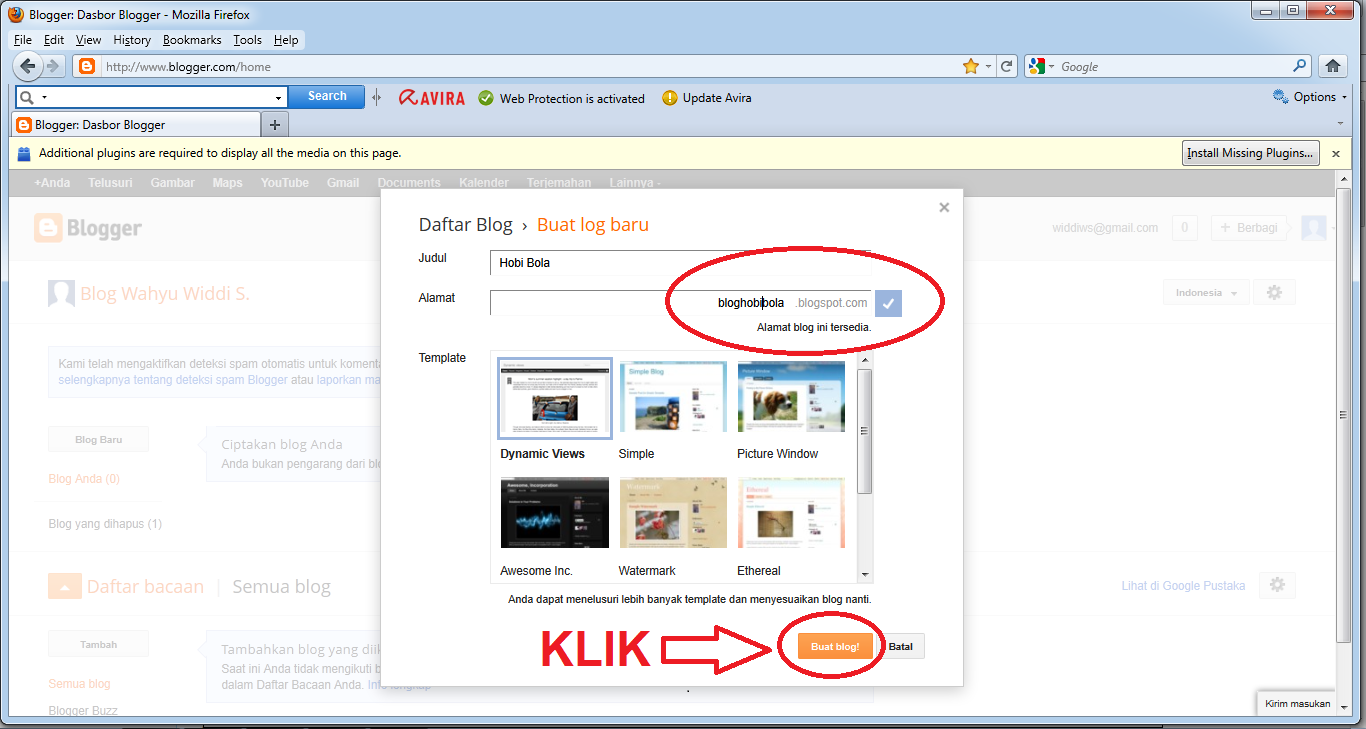
Task: Open the bookmark star dropdown arrow
Action: [988, 67]
